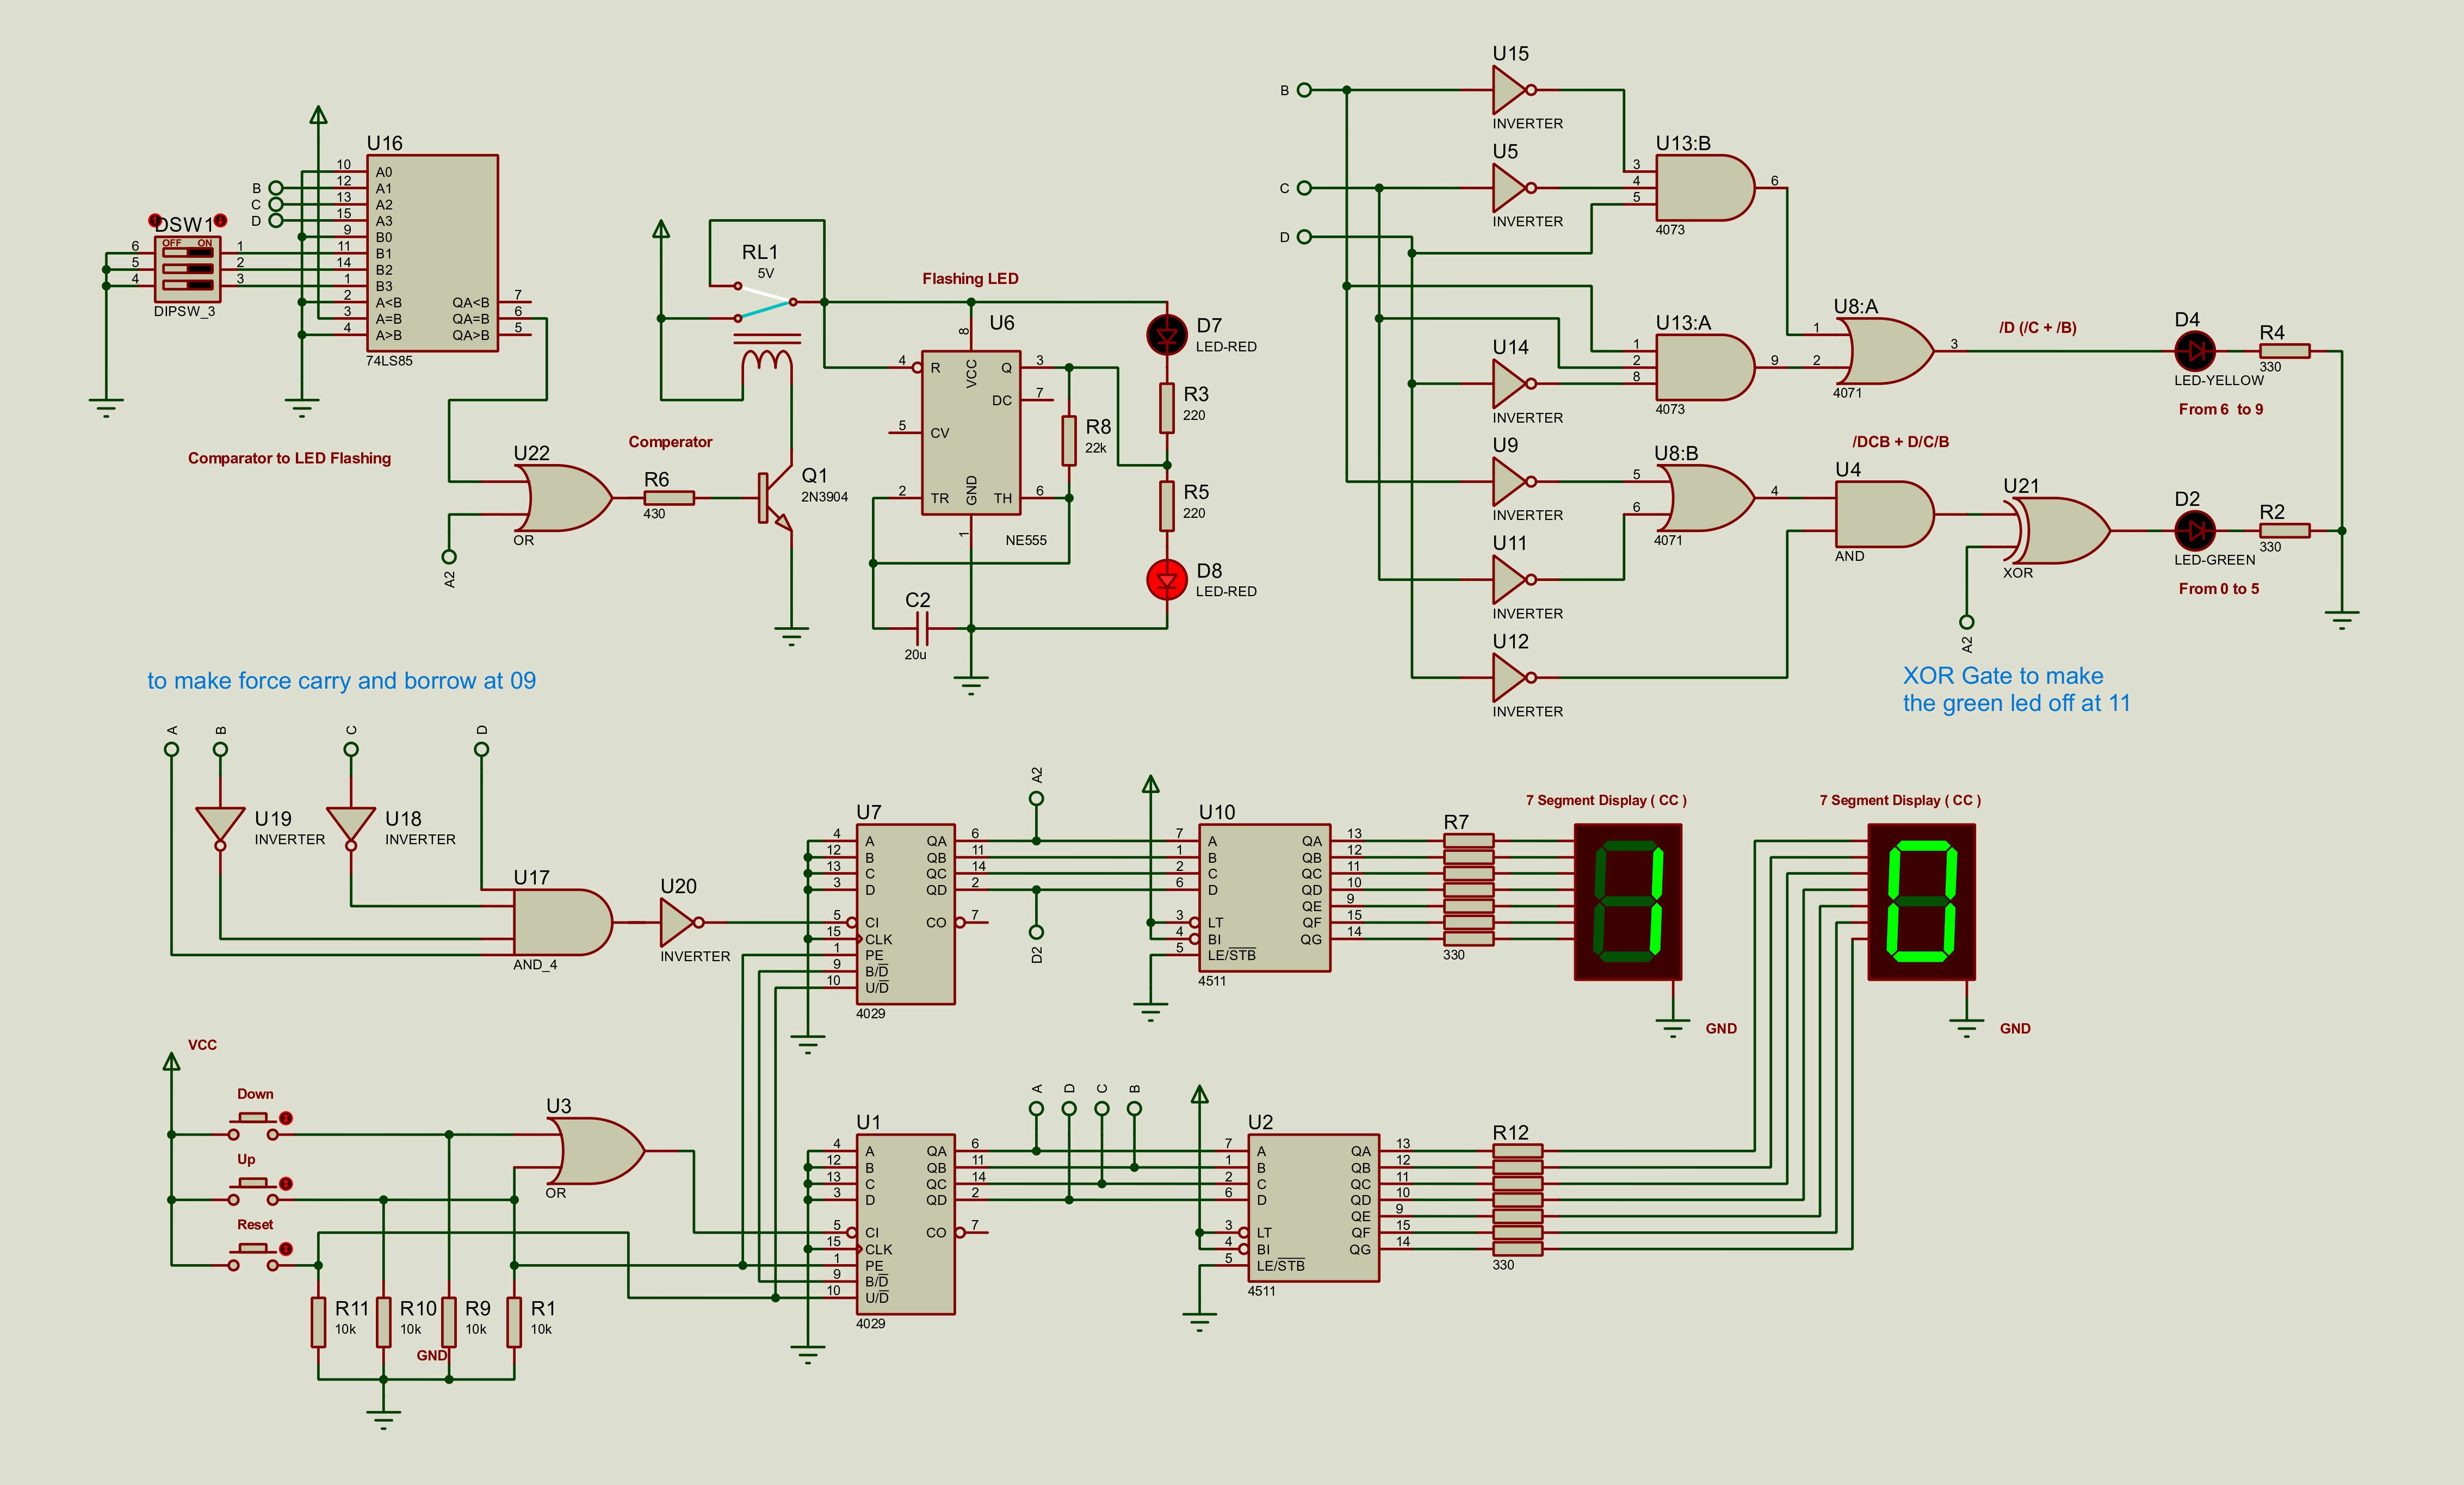Select resistor R4 330
The height and width of the screenshot is (1485, 2464).
pos(2285,351)
